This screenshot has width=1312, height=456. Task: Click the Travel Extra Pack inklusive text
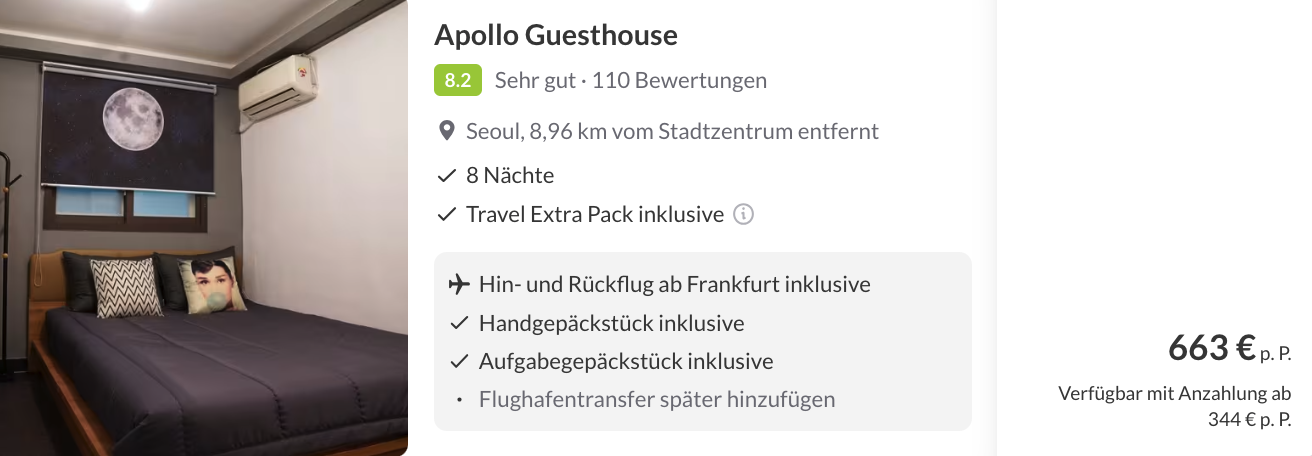click(595, 214)
